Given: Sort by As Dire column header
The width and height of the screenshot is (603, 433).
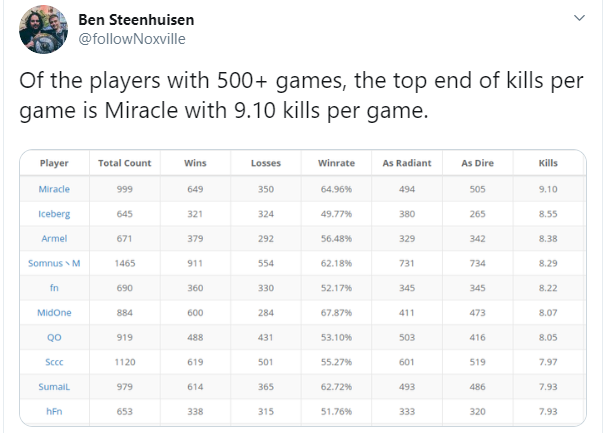Looking at the screenshot, I should [x=478, y=163].
